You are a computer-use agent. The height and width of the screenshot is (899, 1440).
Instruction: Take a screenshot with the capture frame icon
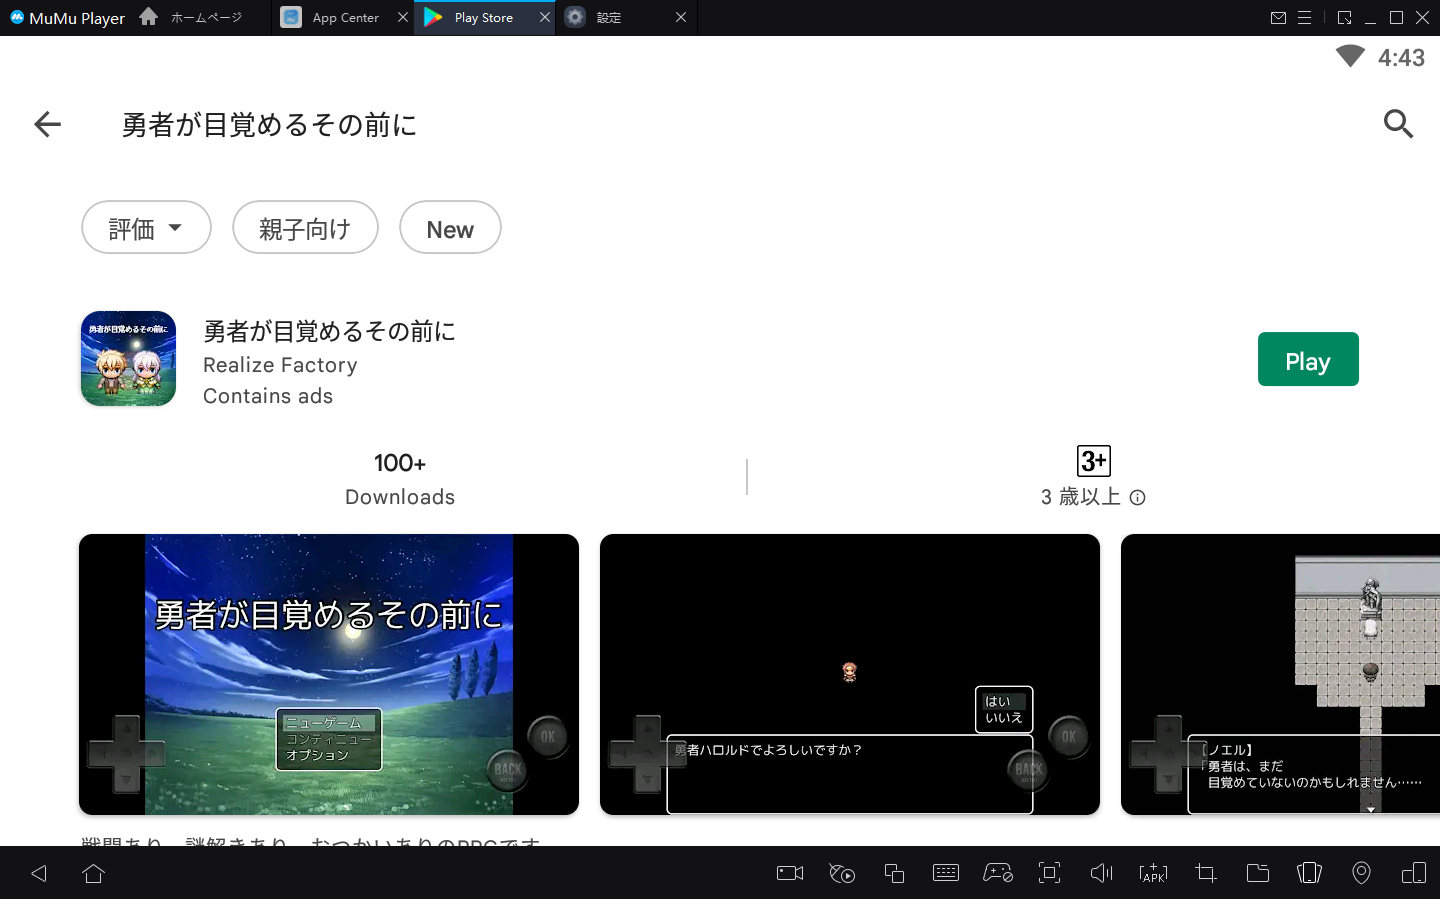pos(1049,873)
